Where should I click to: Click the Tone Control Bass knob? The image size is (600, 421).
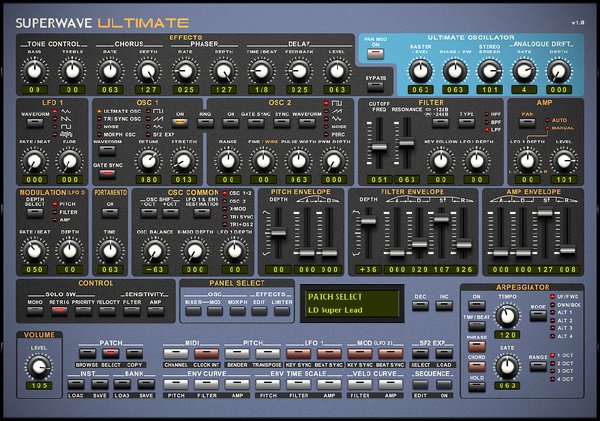click(x=34, y=71)
